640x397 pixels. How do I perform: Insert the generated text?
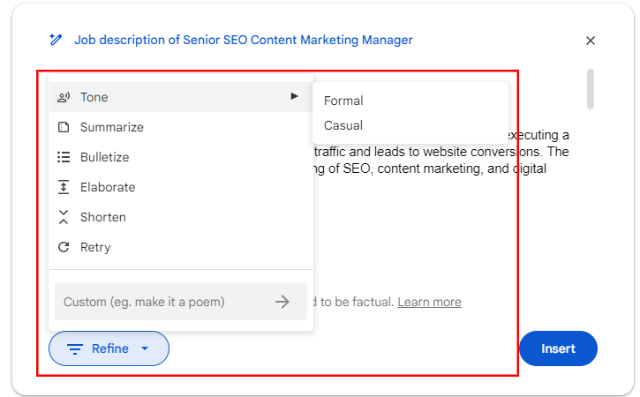click(x=558, y=348)
